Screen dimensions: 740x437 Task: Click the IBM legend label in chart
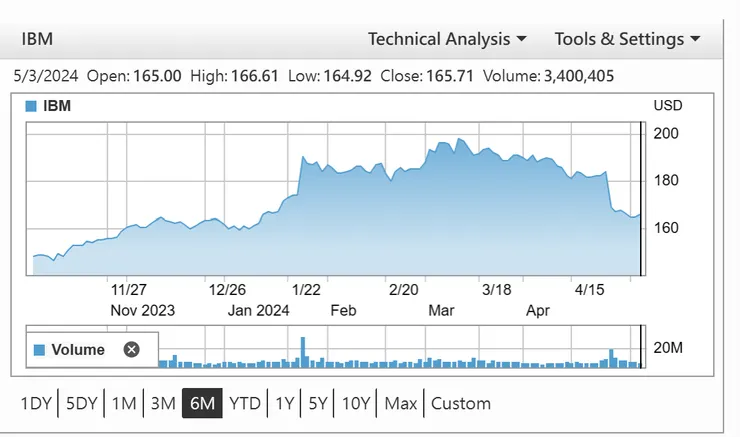point(57,106)
